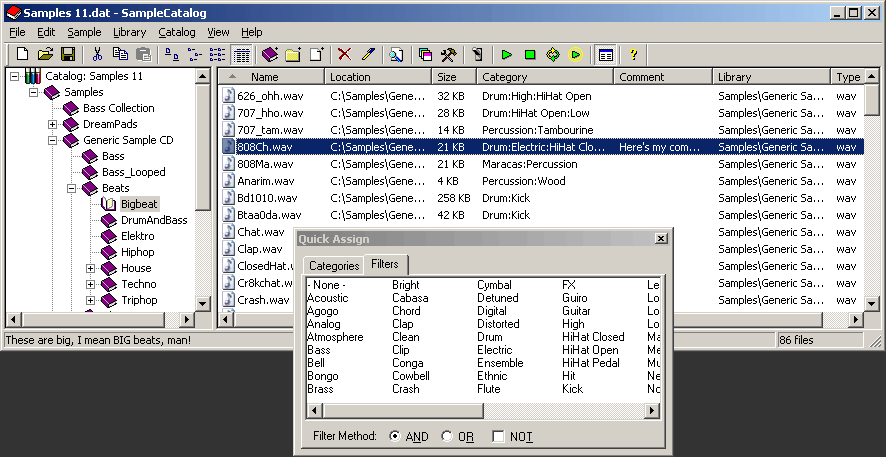Select HiHat Closed in the filter list
Image resolution: width=886 pixels, height=457 pixels.
click(x=592, y=337)
